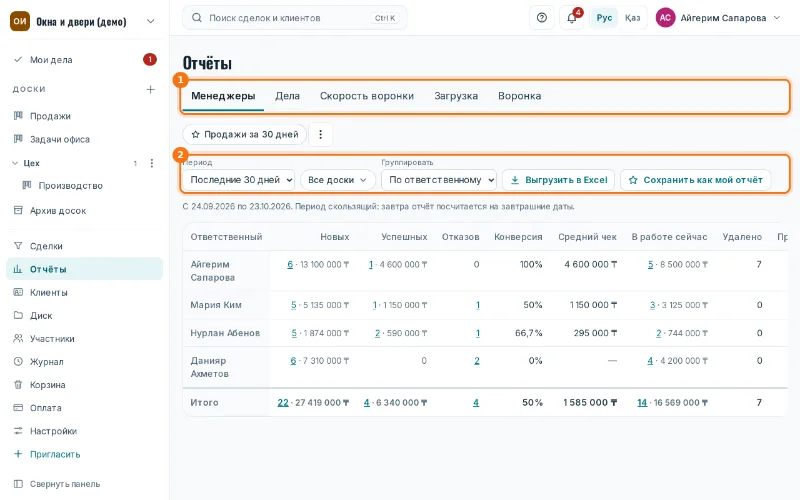This screenshot has width=800, height=500.
Task: Click Сохранить как мой отчёт button
Action: point(695,180)
